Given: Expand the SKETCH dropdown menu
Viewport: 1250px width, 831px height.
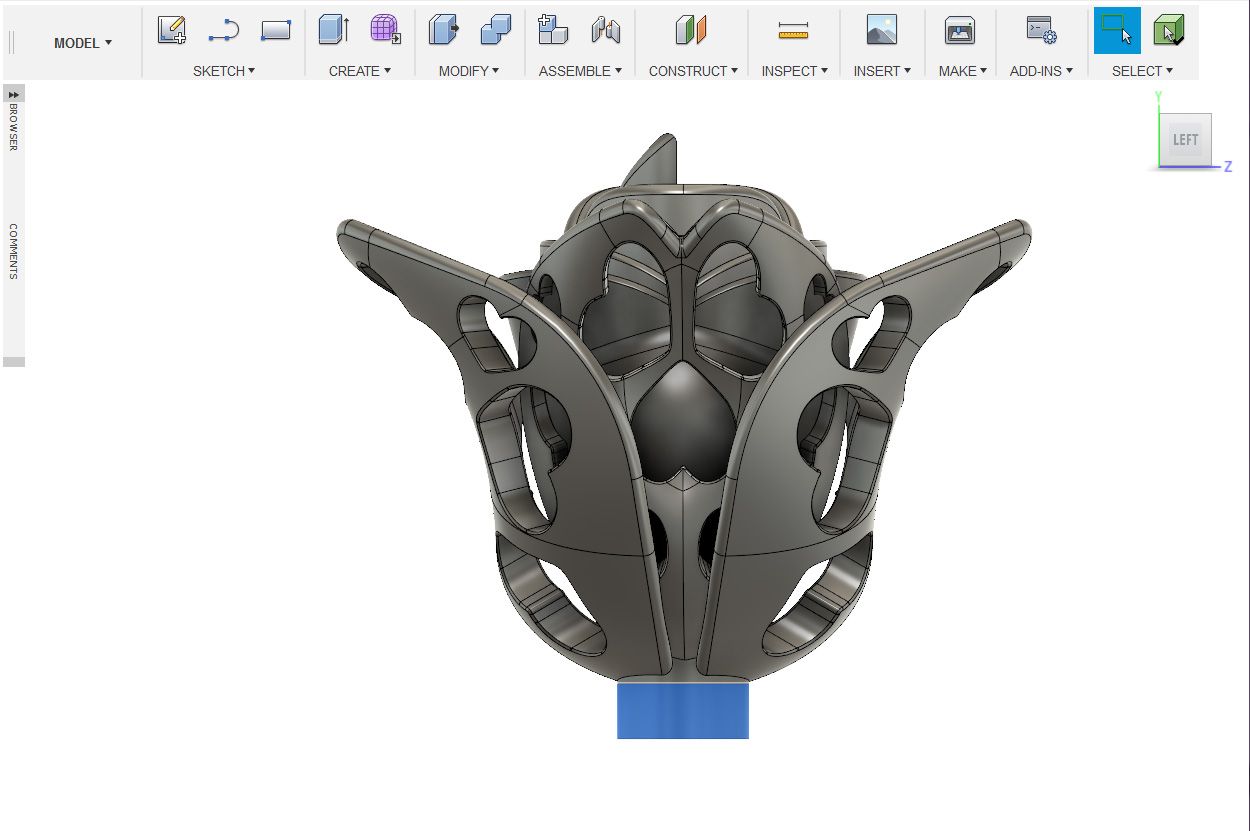Looking at the screenshot, I should click(x=224, y=71).
